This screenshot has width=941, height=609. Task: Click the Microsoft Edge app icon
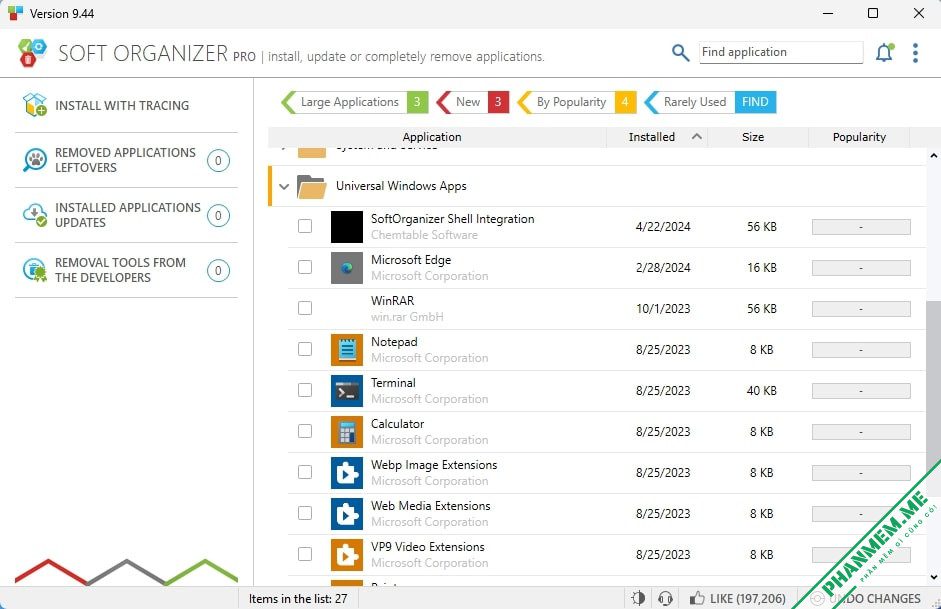(347, 268)
